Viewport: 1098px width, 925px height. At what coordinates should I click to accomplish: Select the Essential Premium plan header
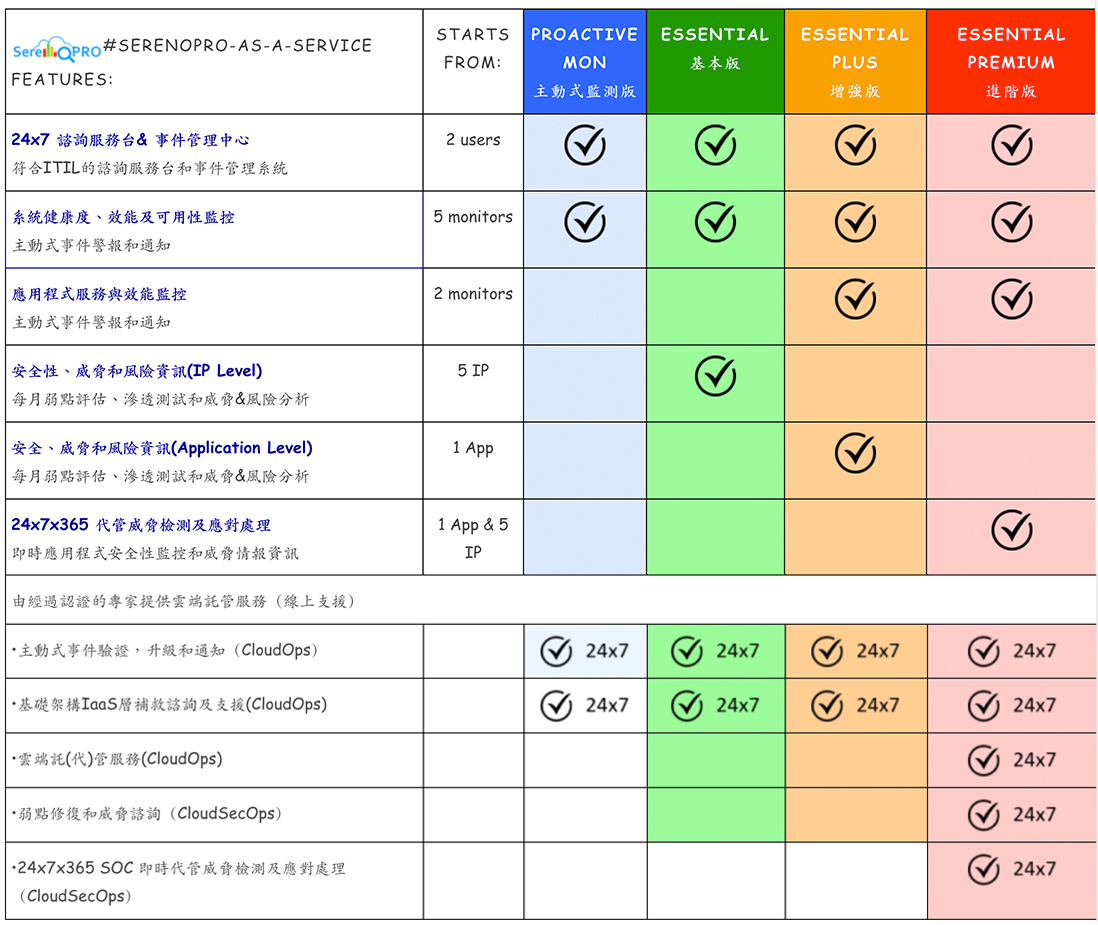click(x=1011, y=62)
